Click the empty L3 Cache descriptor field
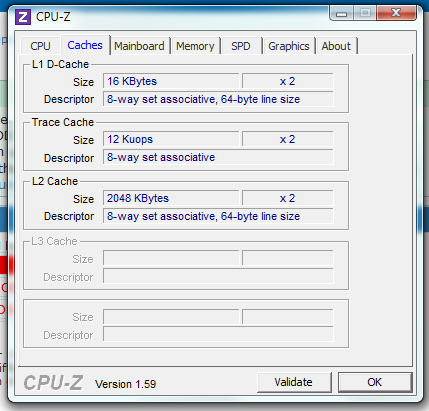The image size is (429, 411). click(218, 276)
